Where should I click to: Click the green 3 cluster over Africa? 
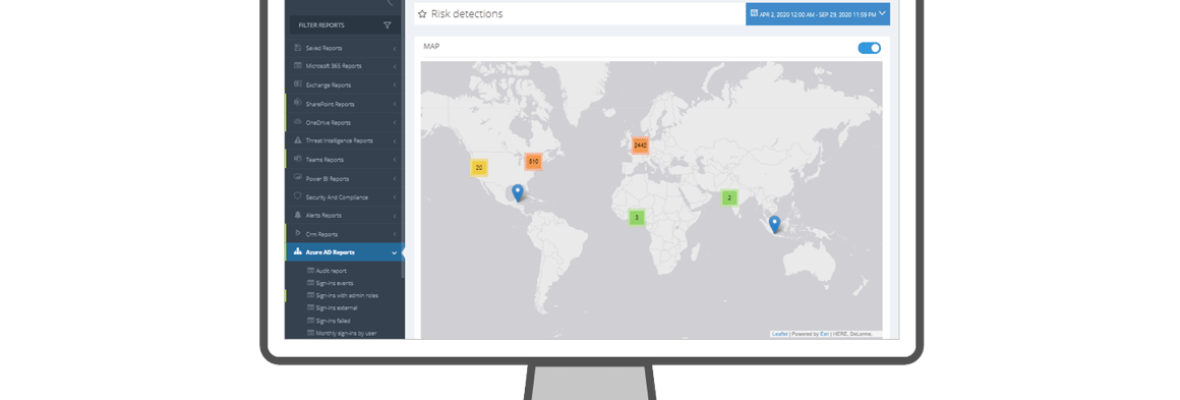click(x=637, y=217)
